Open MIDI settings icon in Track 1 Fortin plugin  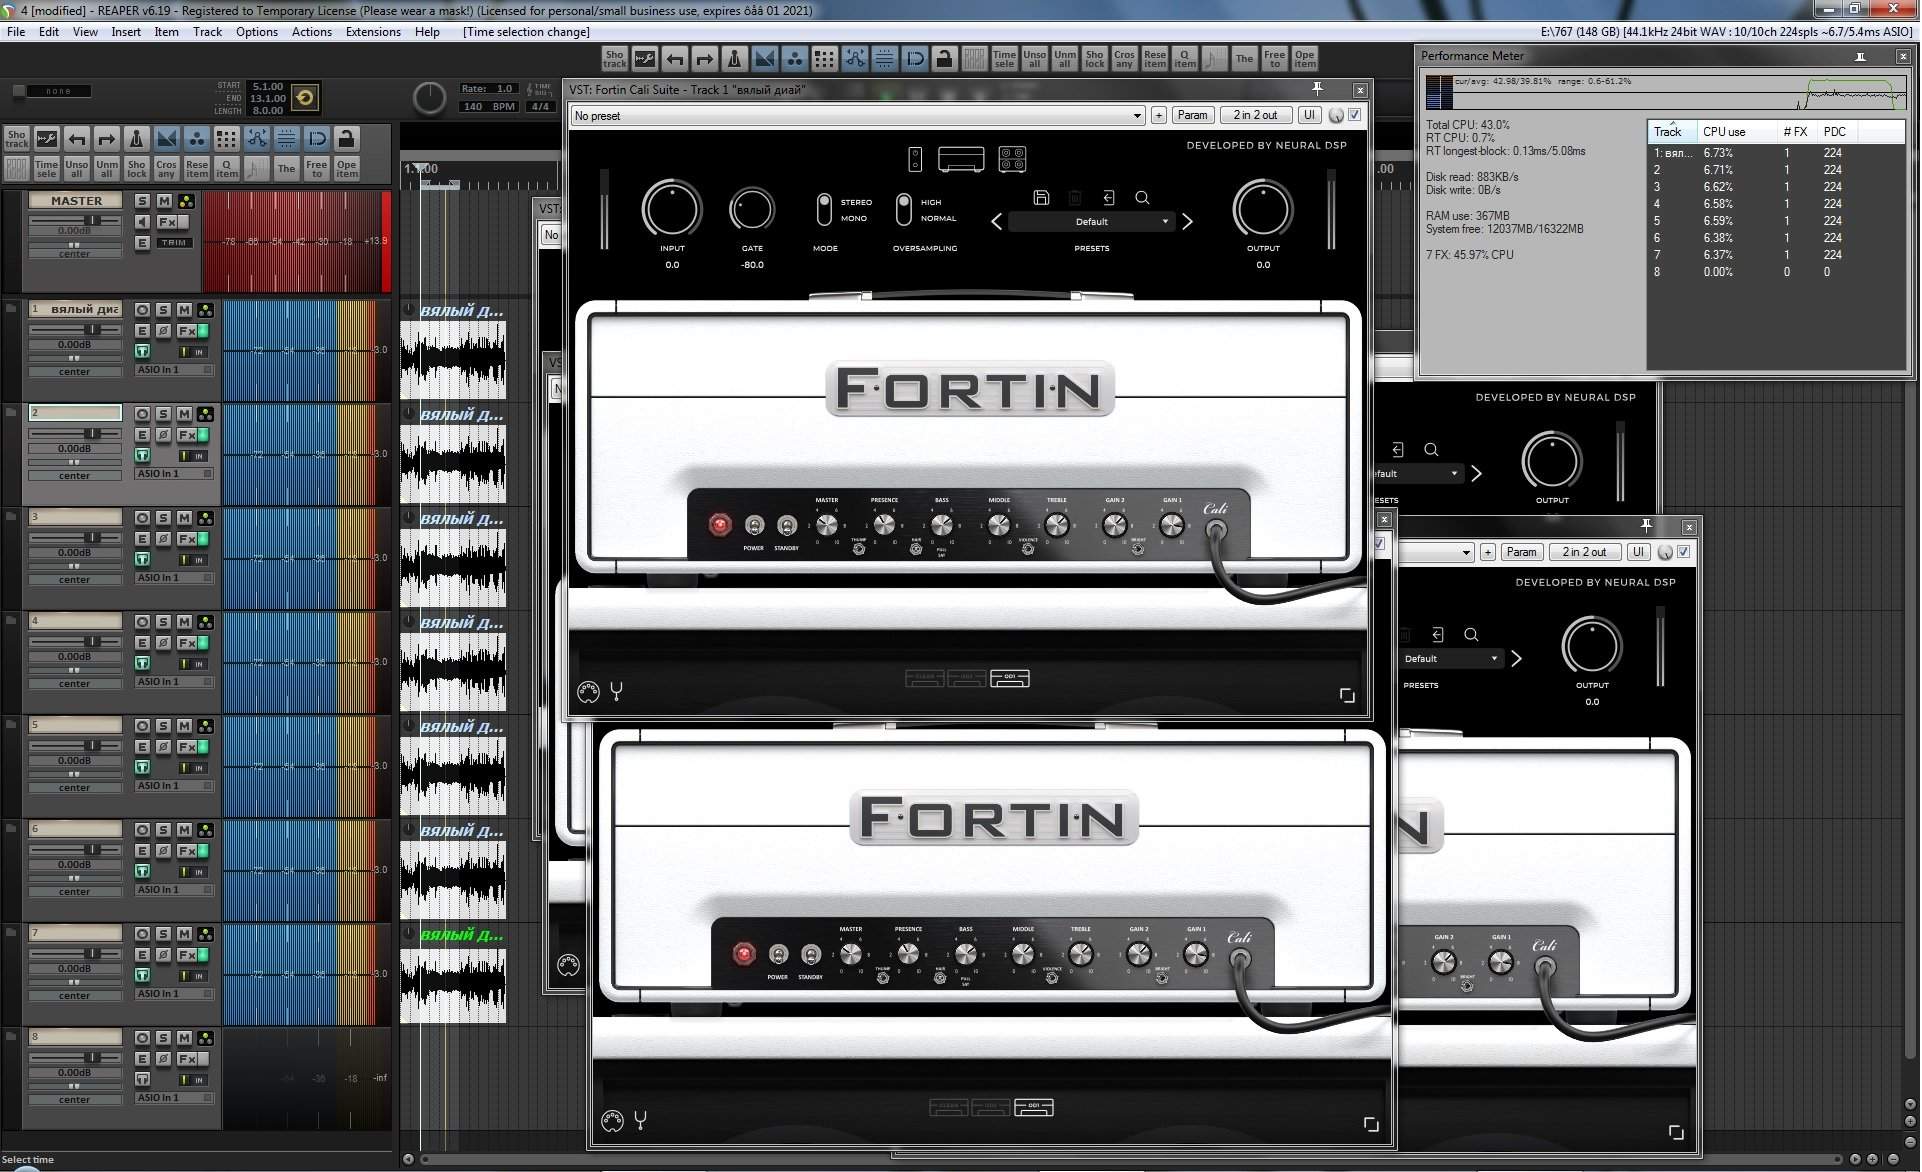coord(588,692)
